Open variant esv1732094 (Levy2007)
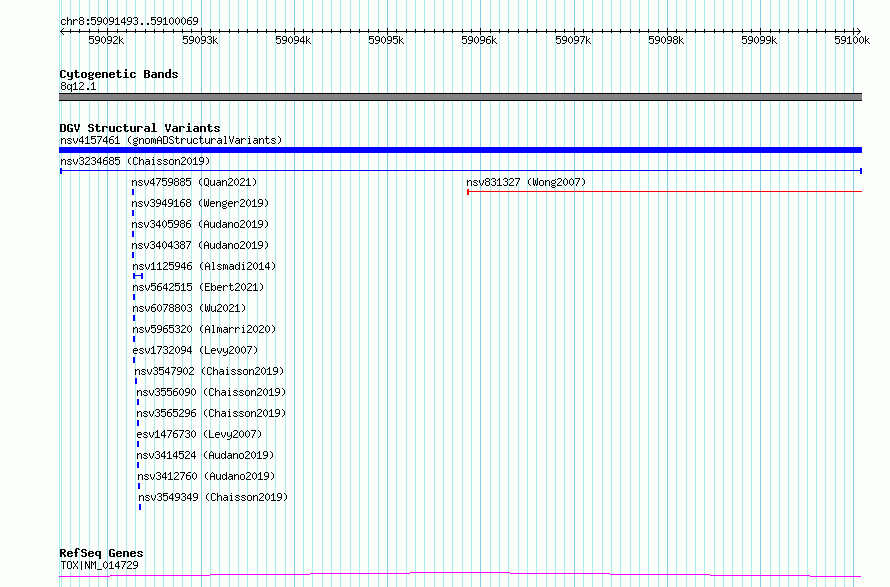 195,350
